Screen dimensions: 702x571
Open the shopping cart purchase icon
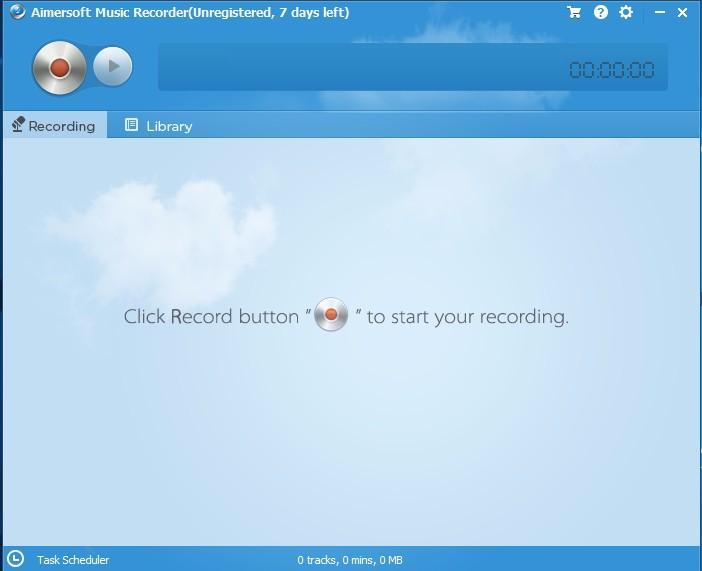click(x=574, y=12)
